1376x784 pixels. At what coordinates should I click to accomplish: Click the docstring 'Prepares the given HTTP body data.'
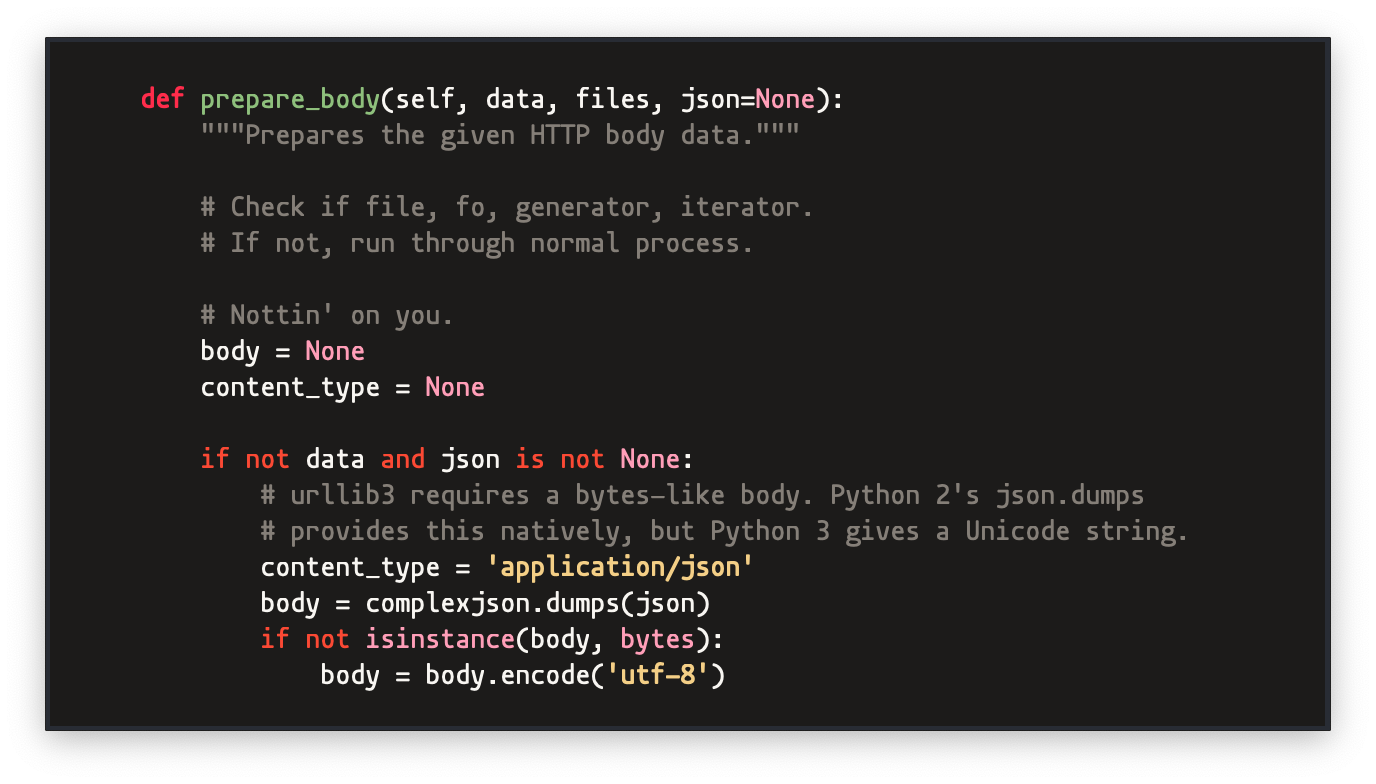pos(500,136)
